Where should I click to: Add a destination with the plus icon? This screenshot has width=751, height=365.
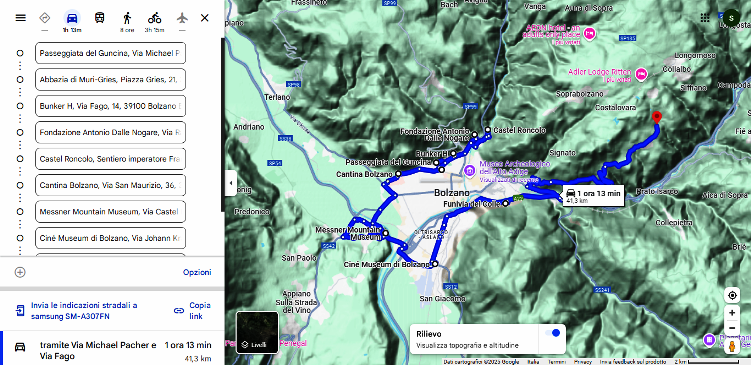20,272
